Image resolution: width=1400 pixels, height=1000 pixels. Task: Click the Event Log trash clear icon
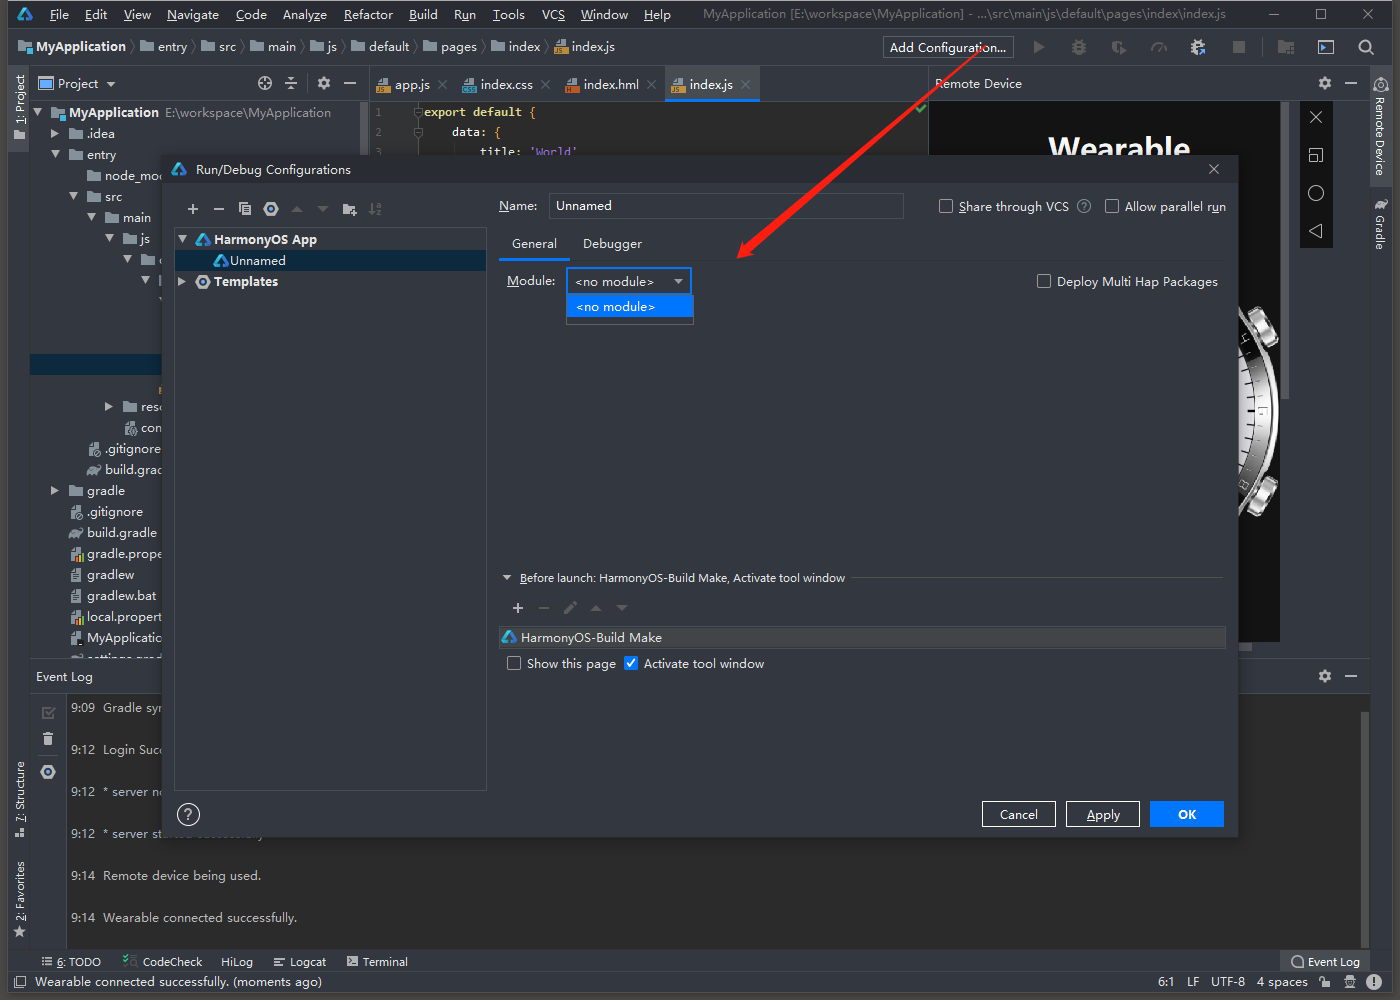pyautogui.click(x=48, y=739)
